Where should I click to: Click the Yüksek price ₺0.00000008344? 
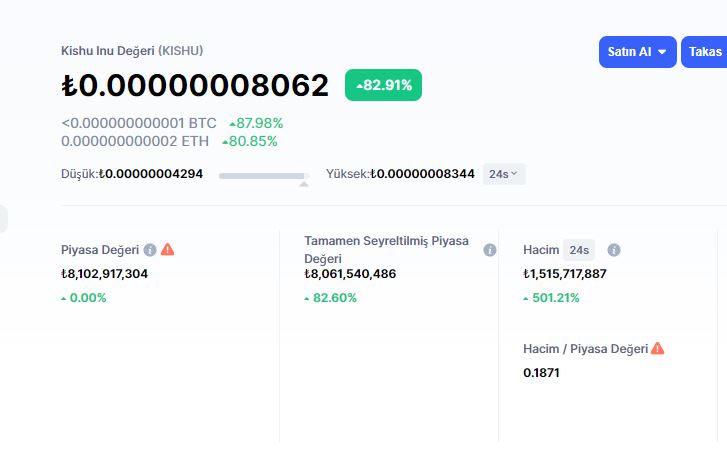422,174
